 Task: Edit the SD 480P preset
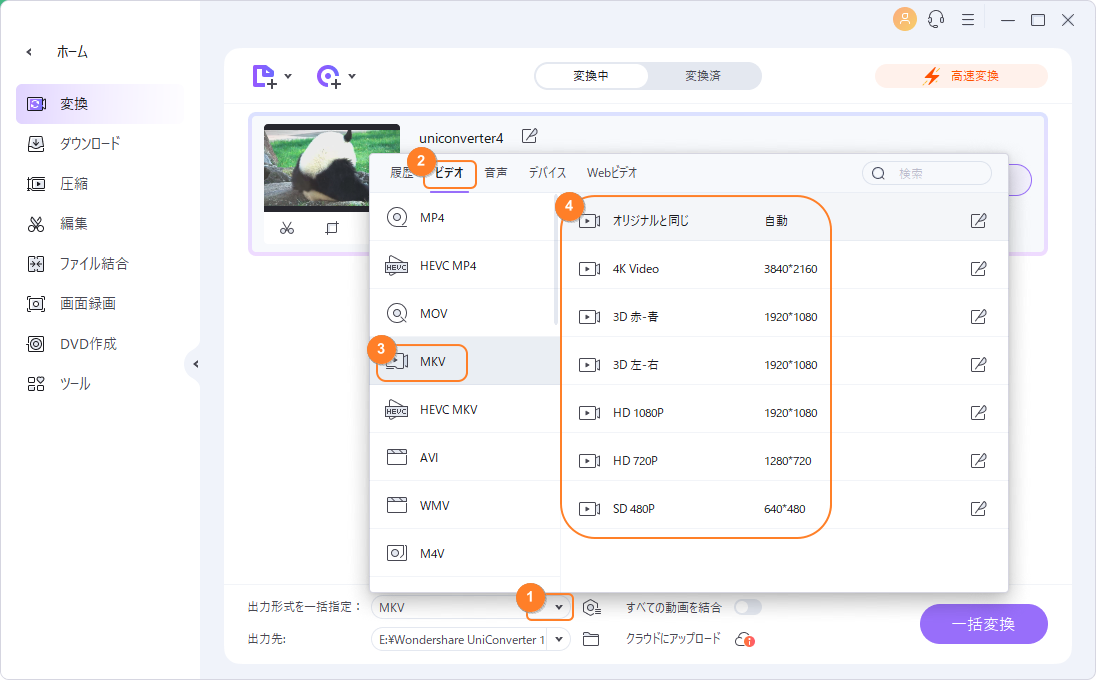979,509
